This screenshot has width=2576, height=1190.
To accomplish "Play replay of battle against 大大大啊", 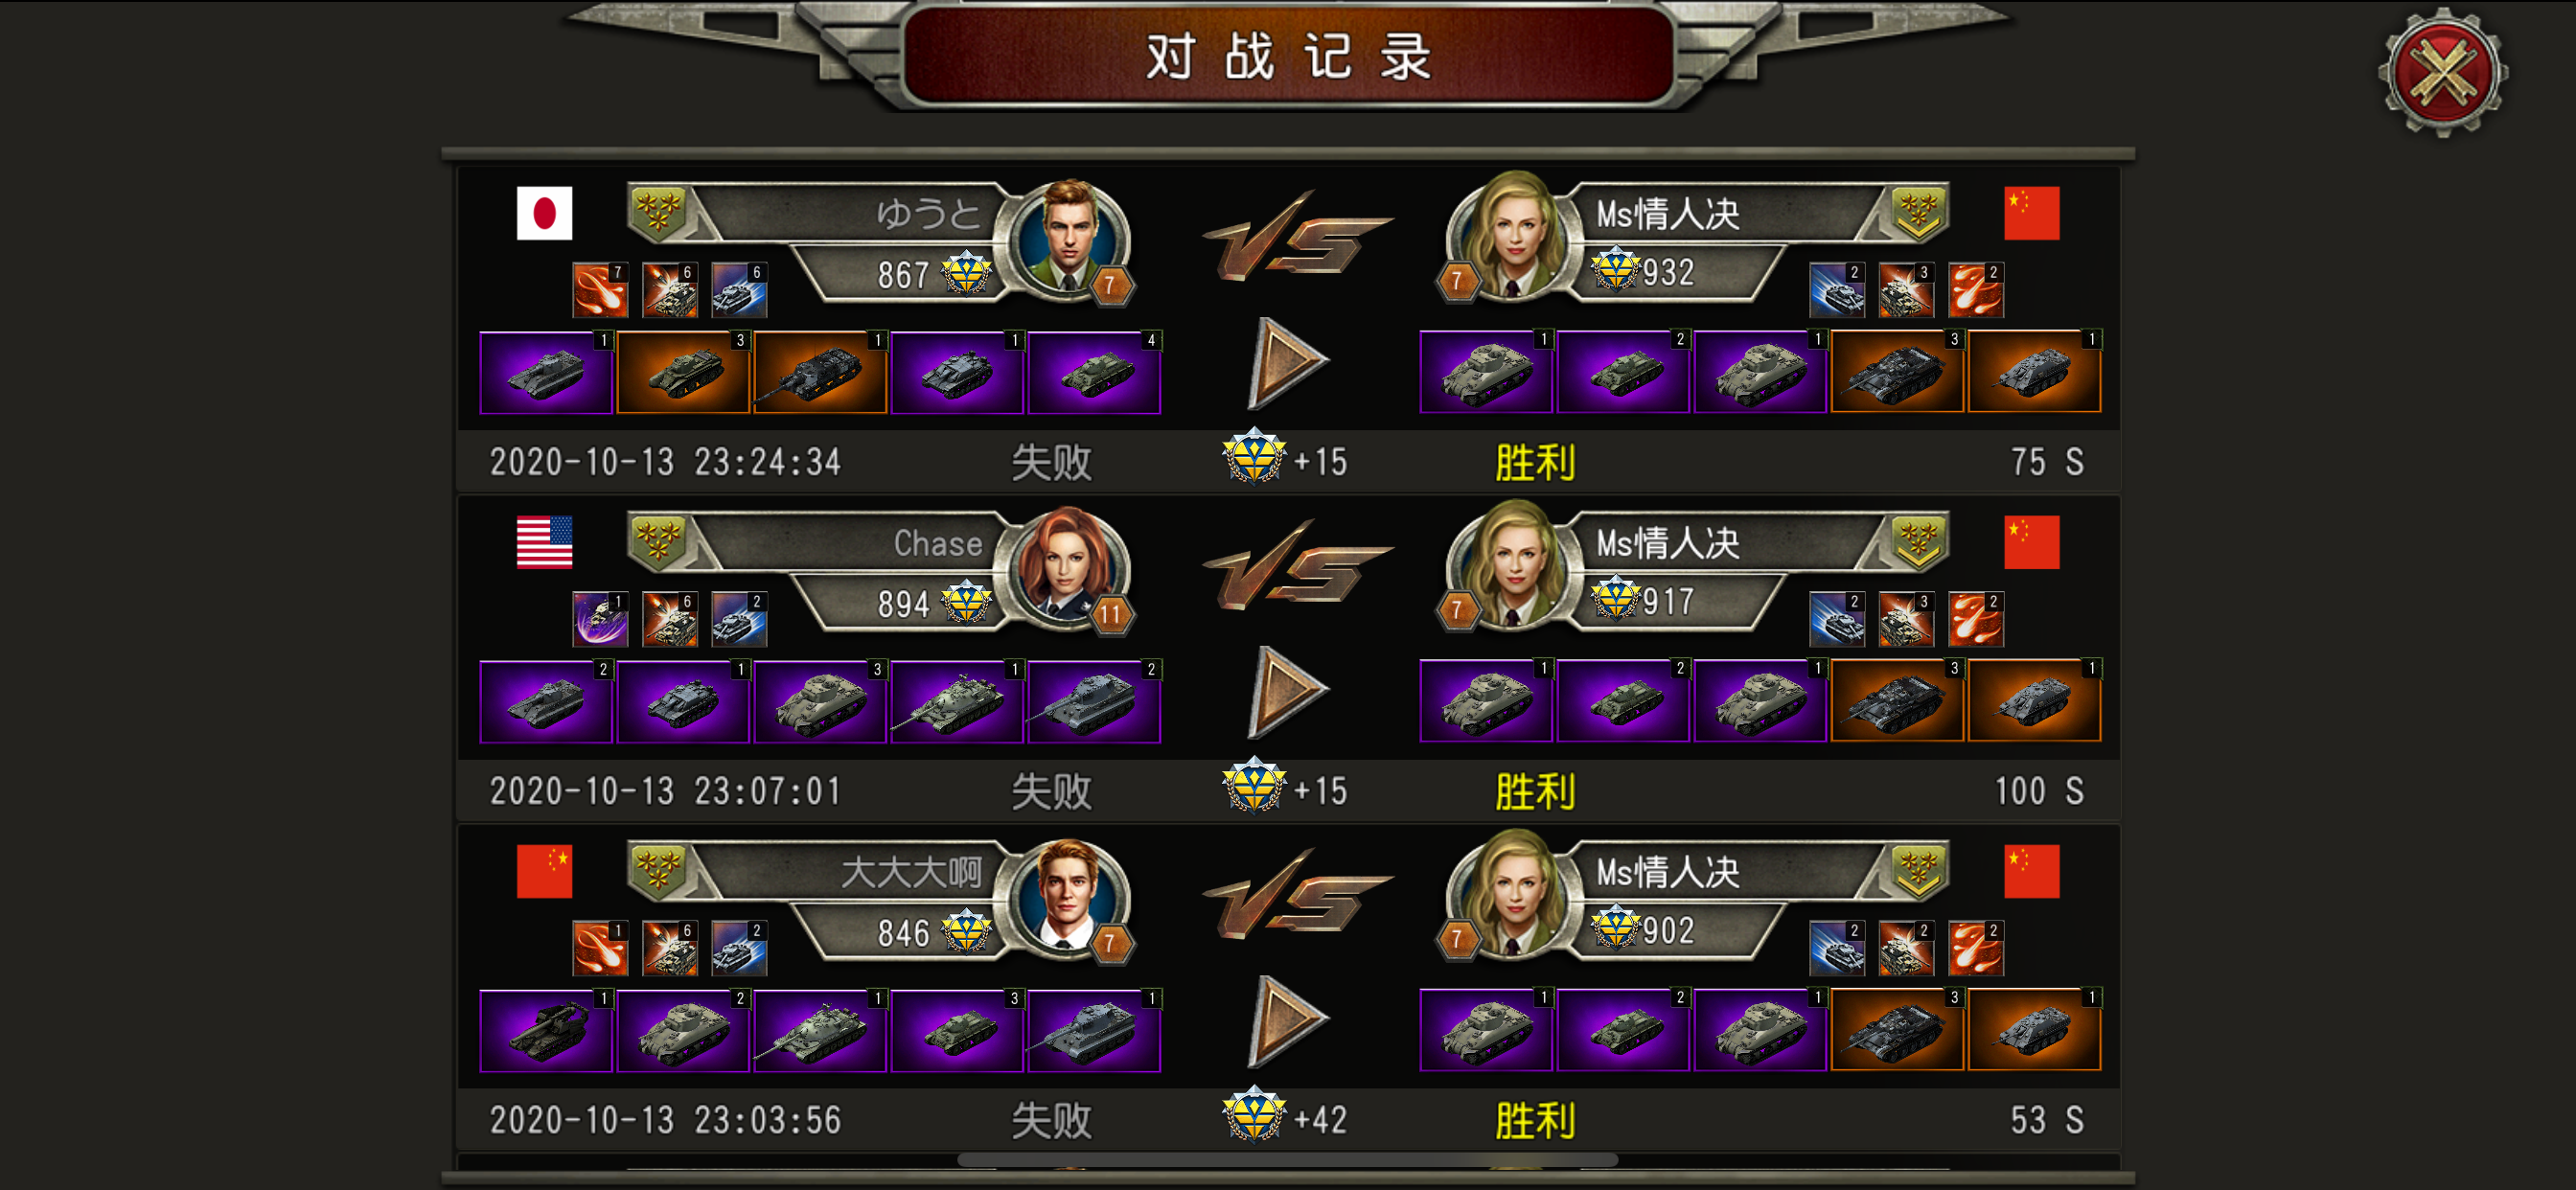I will [x=1288, y=1020].
